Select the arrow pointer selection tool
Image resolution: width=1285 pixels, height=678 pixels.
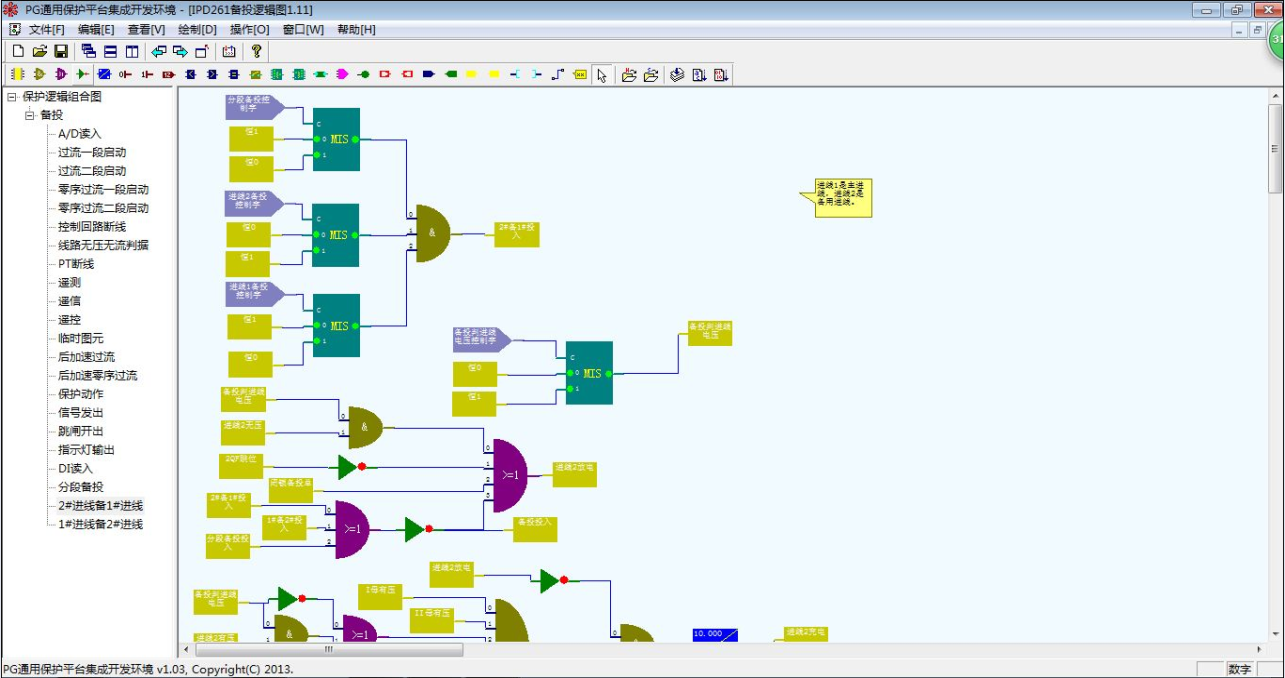(x=602, y=75)
